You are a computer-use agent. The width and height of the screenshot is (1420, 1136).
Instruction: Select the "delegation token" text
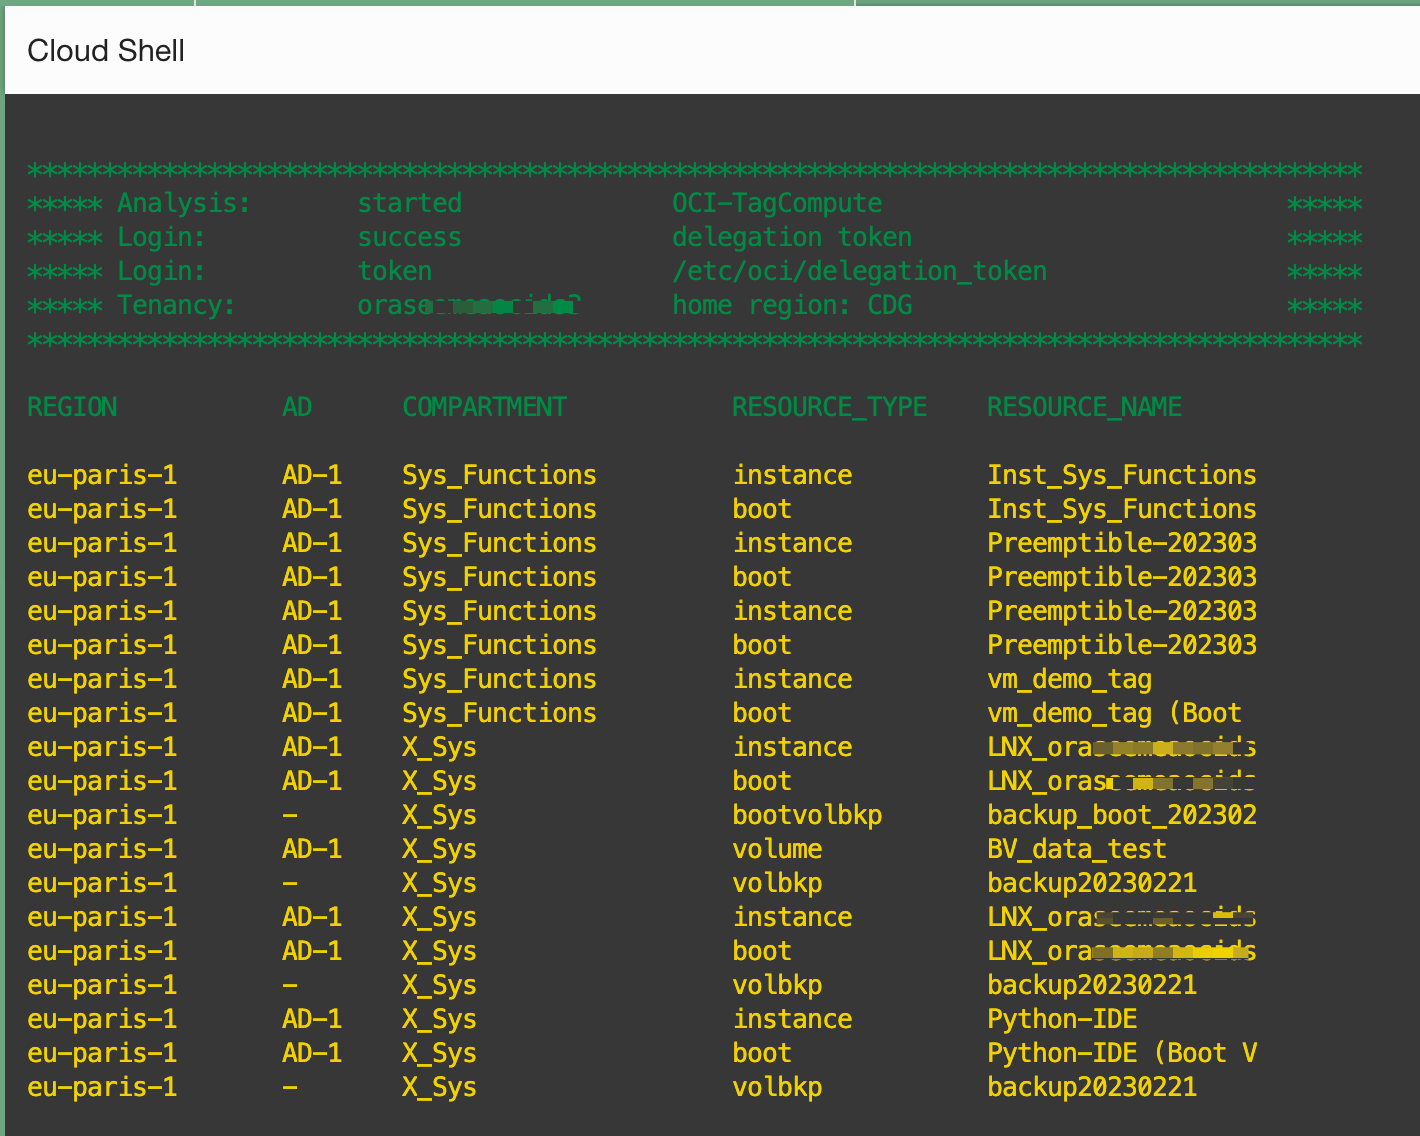[x=792, y=237]
